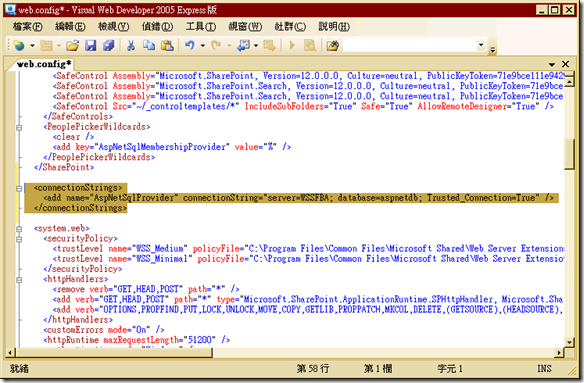Image resolution: width=584 pixels, height=383 pixels.
Task: Click the Open File folder icon
Action: (x=73, y=46)
